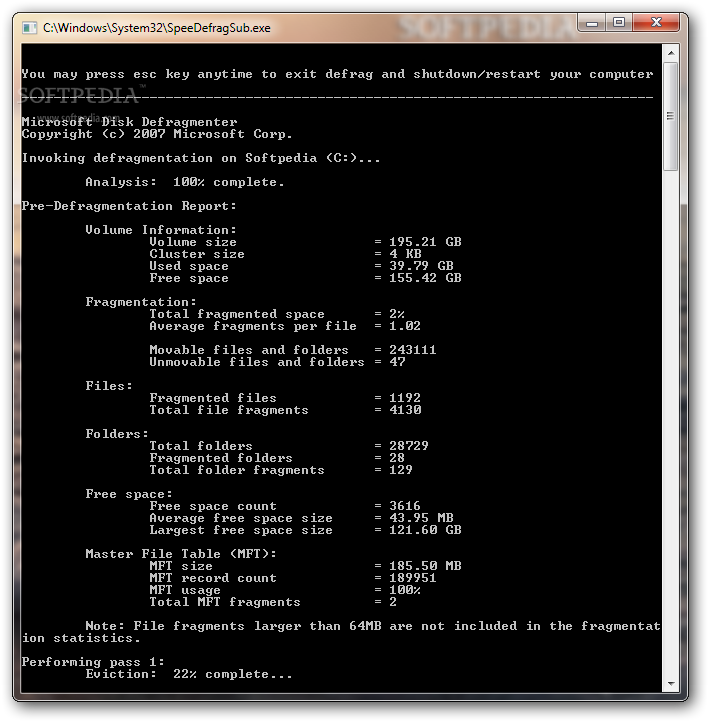Screen dimensions: 709x722
Task: Click the Used space value 39.79 GB
Action: coord(421,266)
